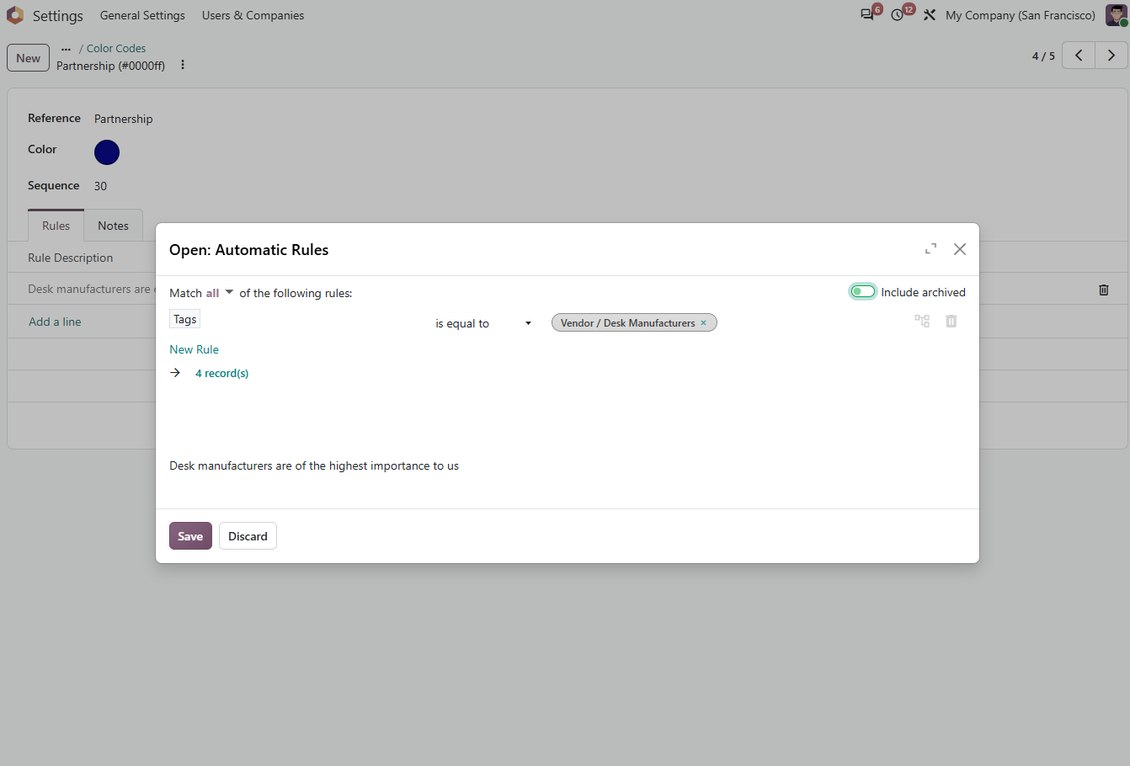
Task: Open the record actions kebab menu
Action: (183, 65)
